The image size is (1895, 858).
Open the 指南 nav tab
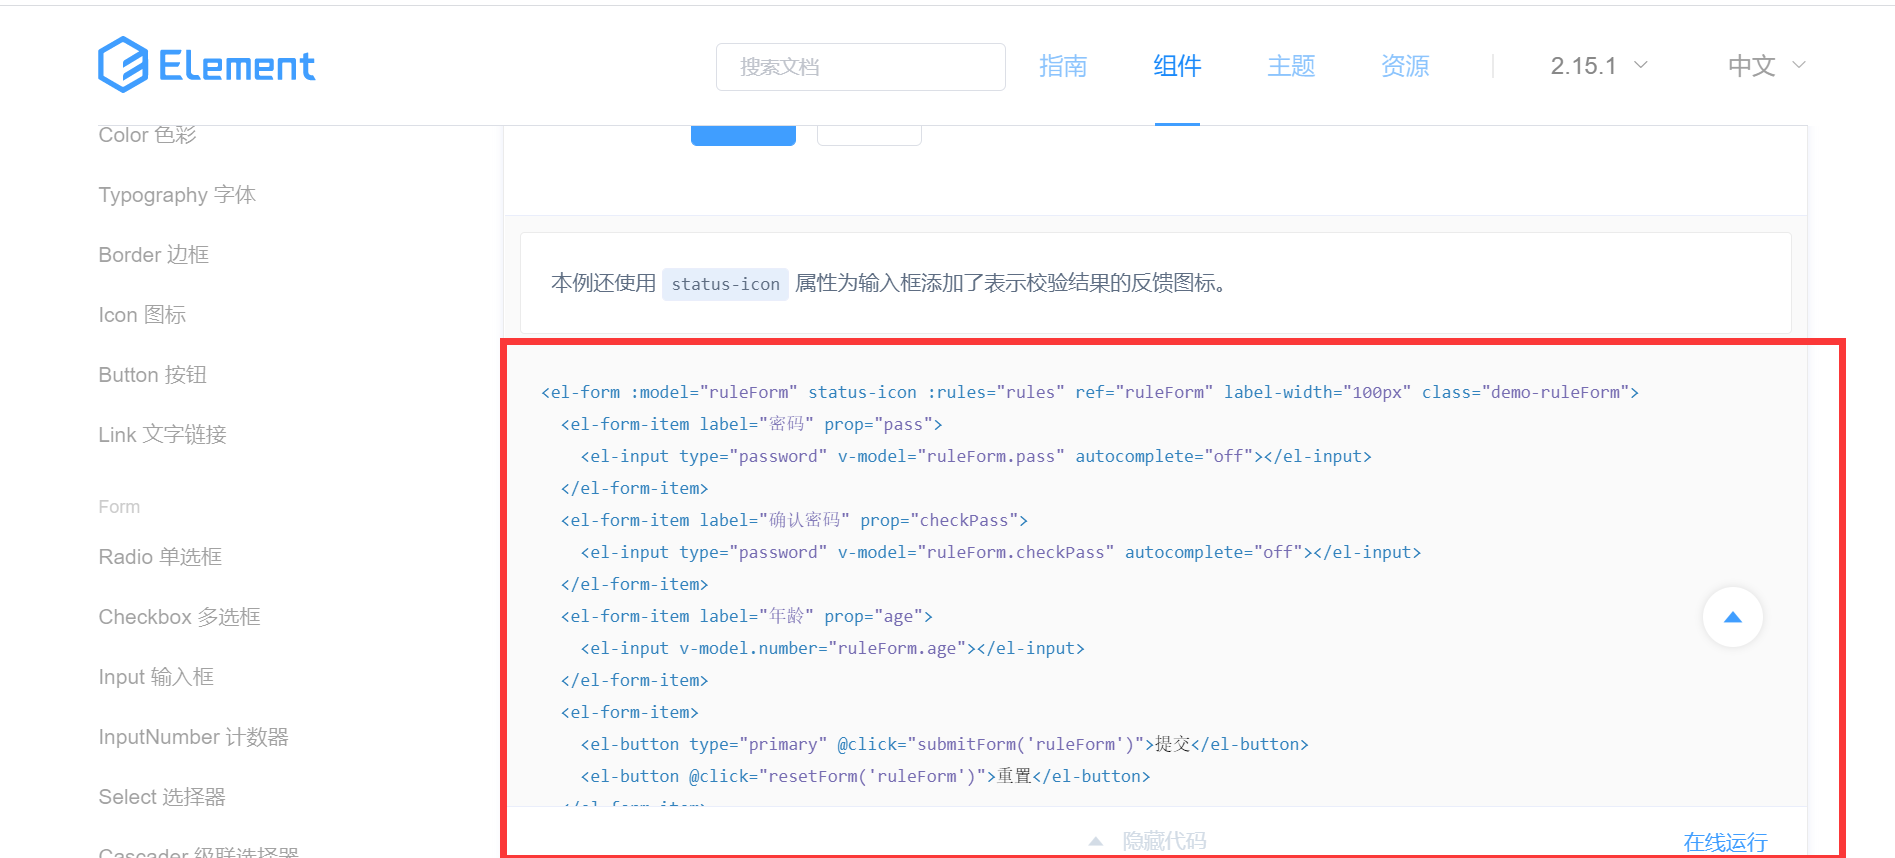tap(1062, 66)
